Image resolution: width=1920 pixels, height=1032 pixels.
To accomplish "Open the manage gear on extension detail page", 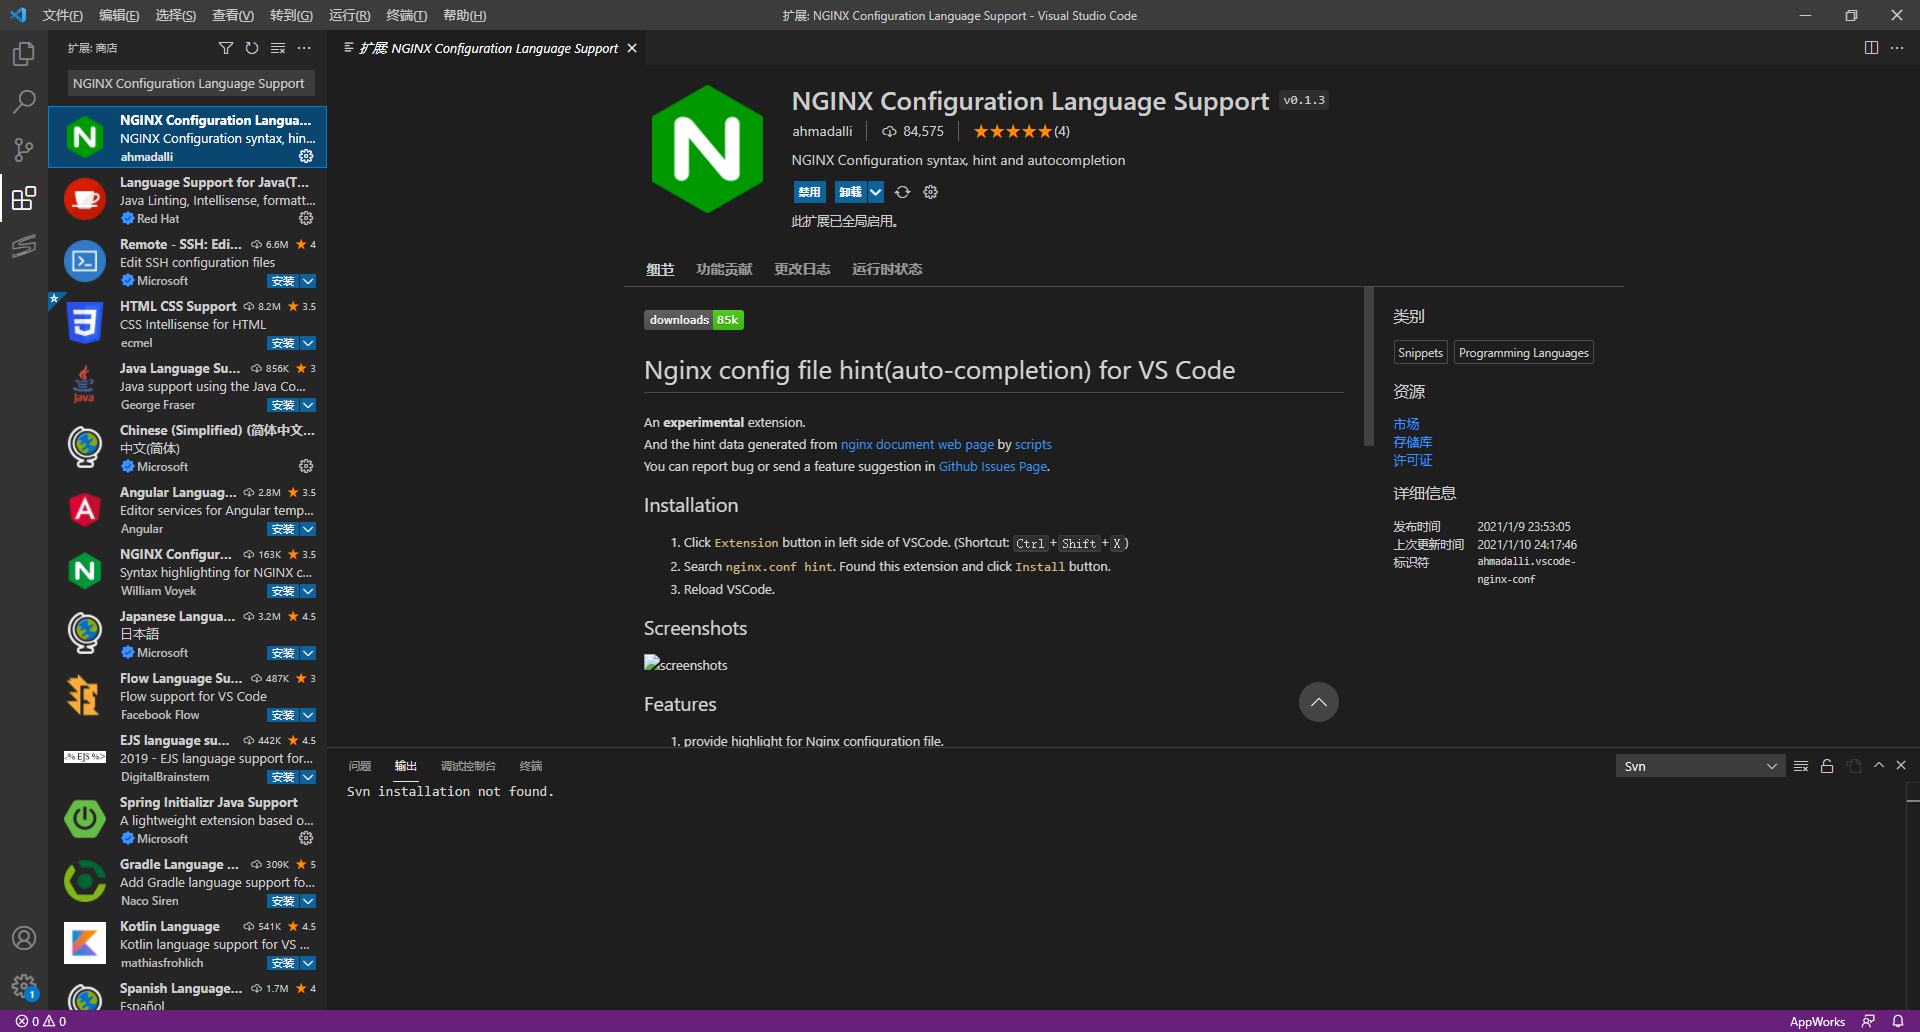I will 930,192.
